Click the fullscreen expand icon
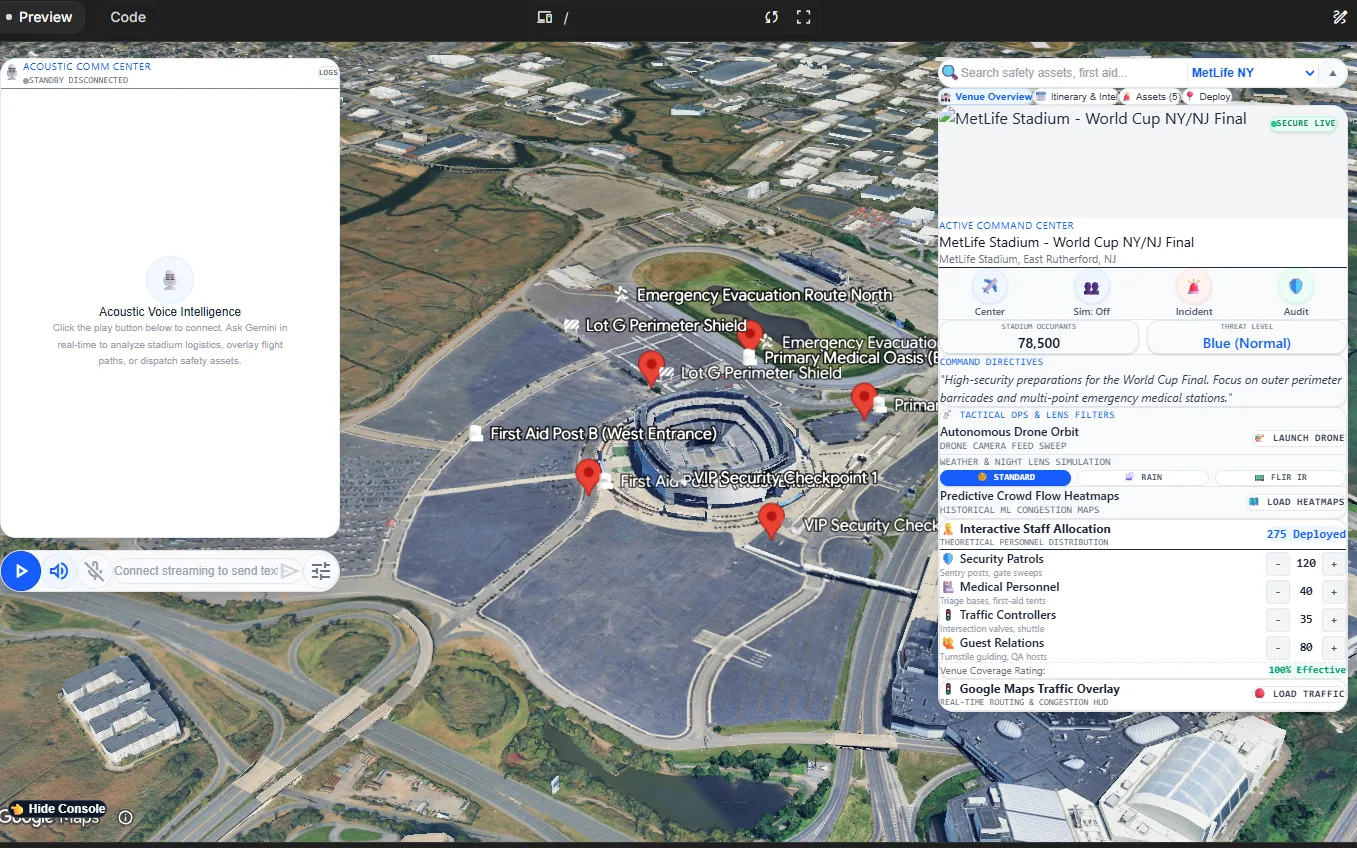1357x848 pixels. click(x=803, y=17)
